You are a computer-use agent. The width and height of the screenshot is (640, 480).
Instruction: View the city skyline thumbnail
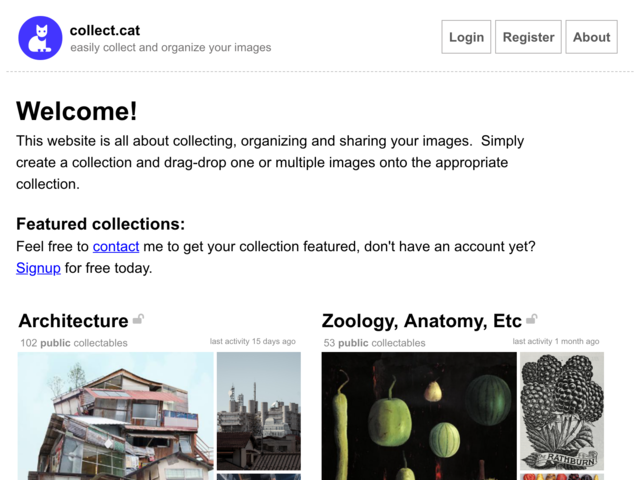[259, 411]
